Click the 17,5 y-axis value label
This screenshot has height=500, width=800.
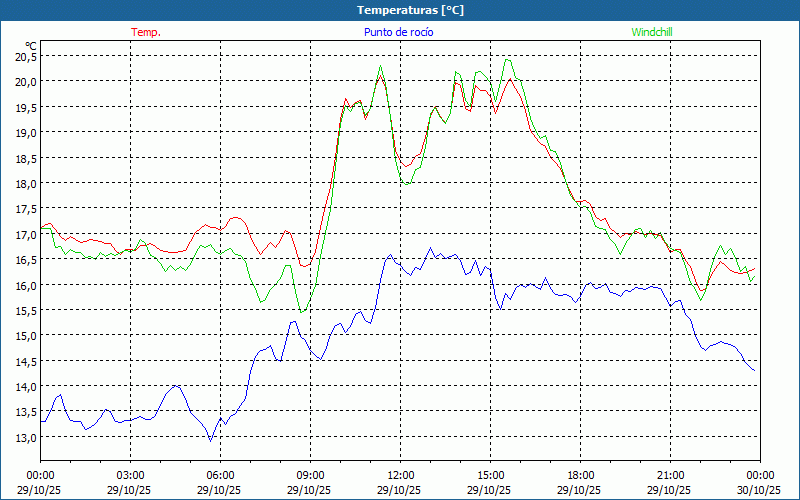pos(25,209)
